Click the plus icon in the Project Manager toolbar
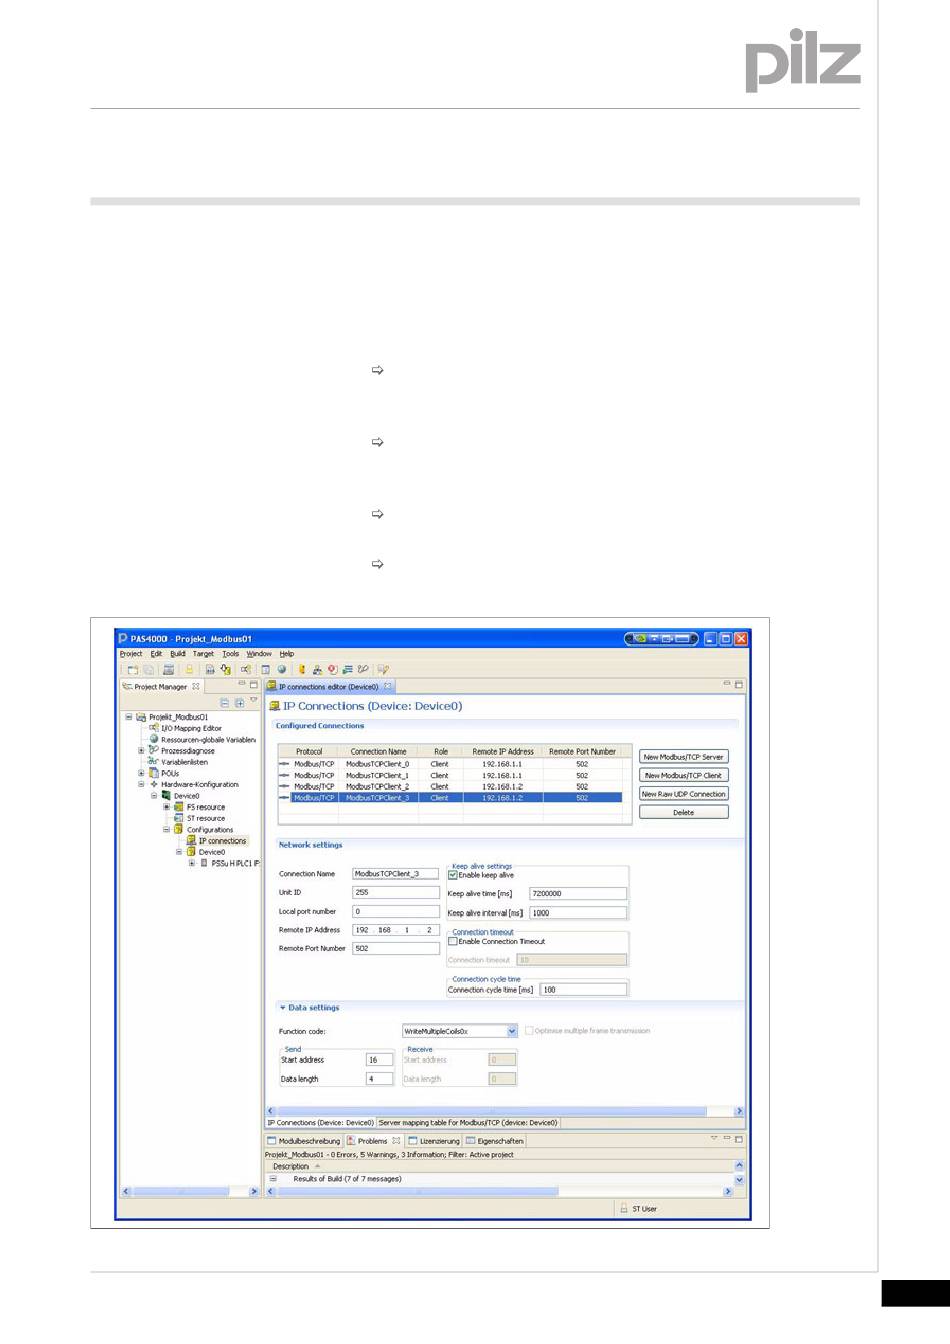Screen dimensions: 950x1344 click(x=240, y=702)
